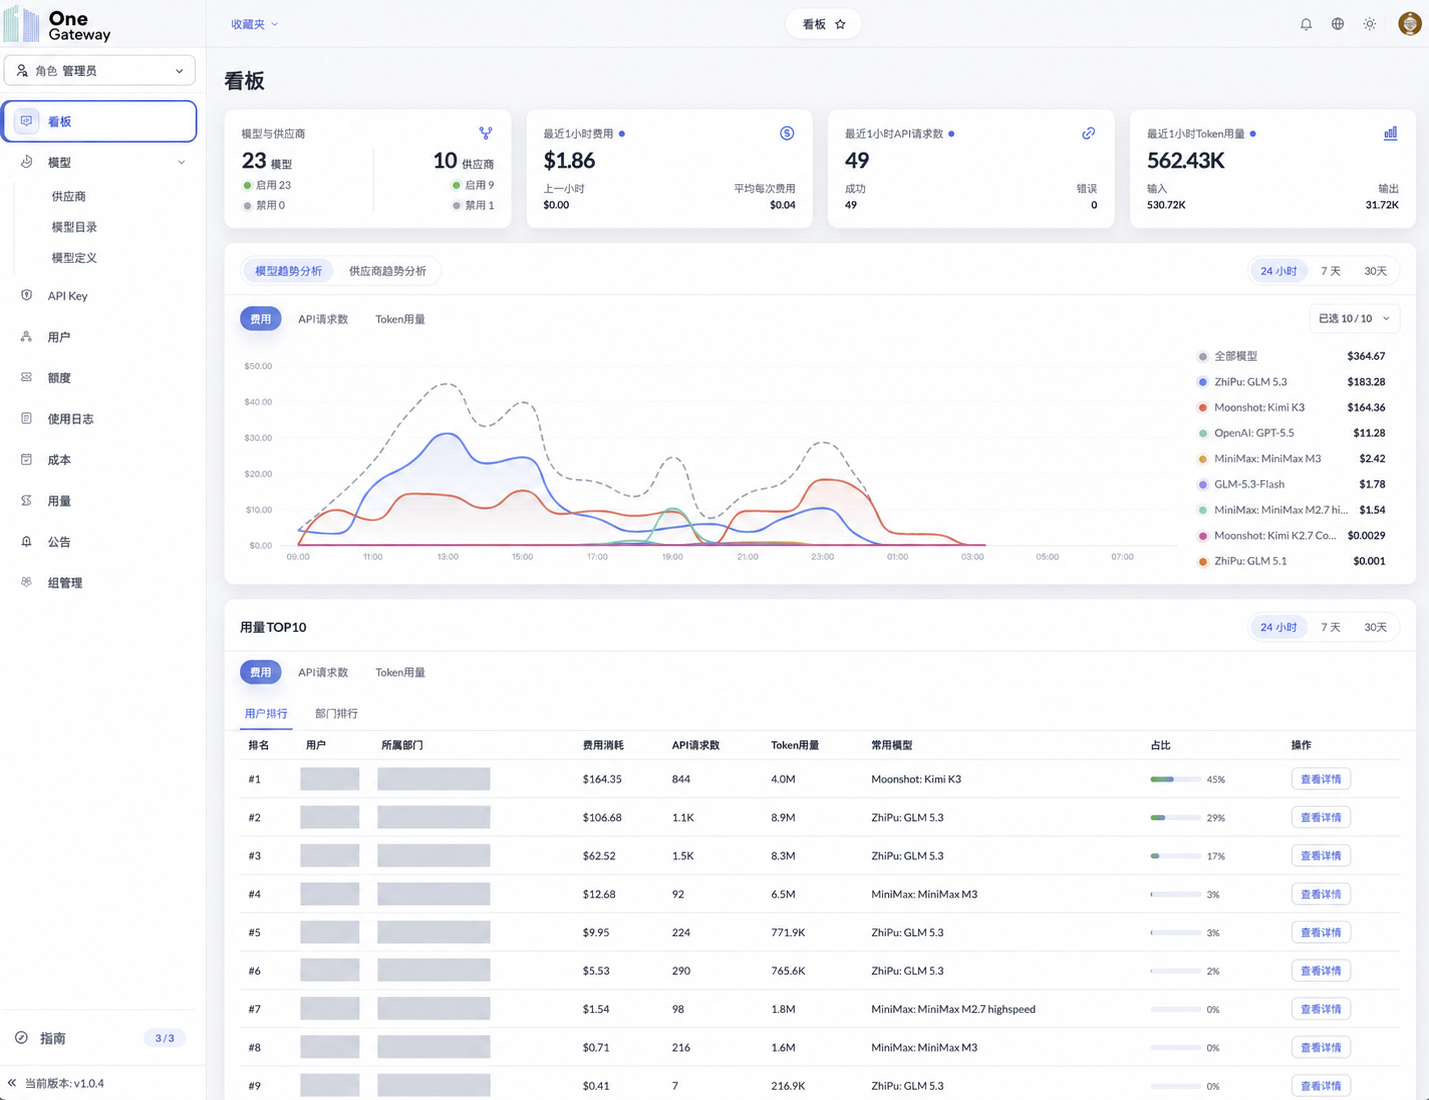Open the 指南 guide with 3/3 badge
This screenshot has width=1429, height=1100.
click(100, 1038)
